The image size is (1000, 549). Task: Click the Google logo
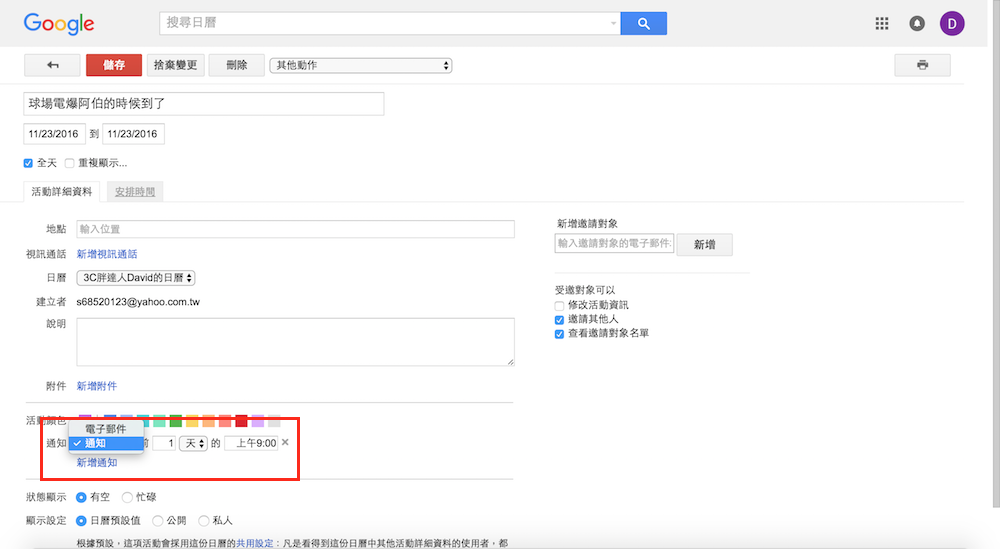click(59, 24)
